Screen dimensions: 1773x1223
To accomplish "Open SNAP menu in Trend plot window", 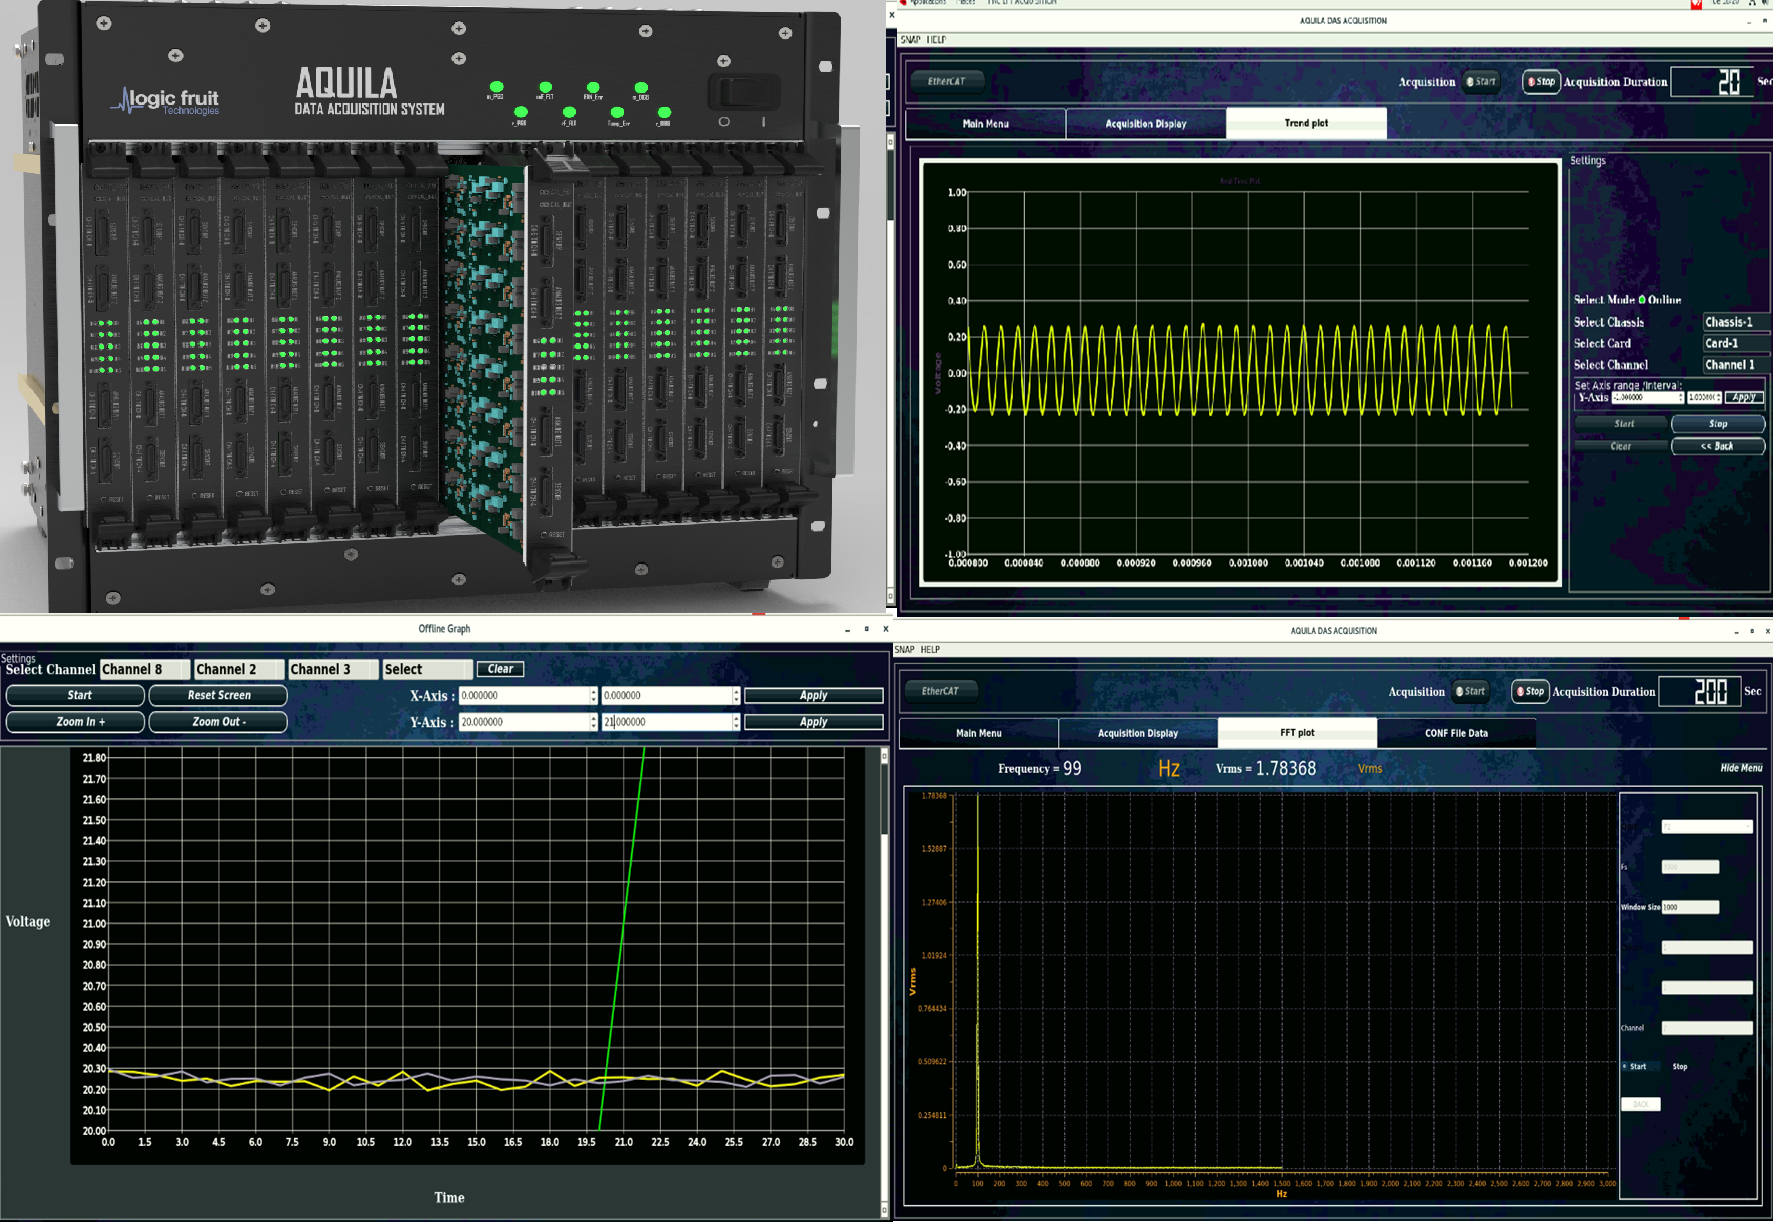I will [910, 40].
